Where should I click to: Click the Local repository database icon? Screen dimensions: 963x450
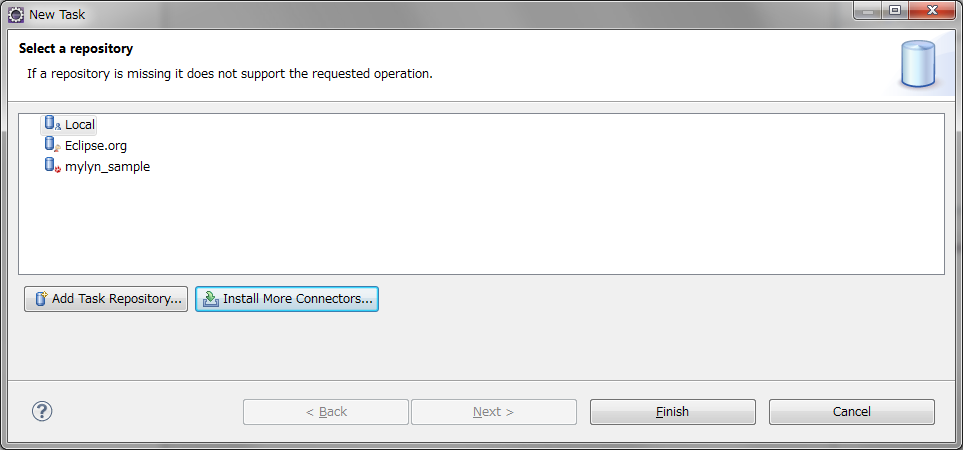(x=52, y=124)
